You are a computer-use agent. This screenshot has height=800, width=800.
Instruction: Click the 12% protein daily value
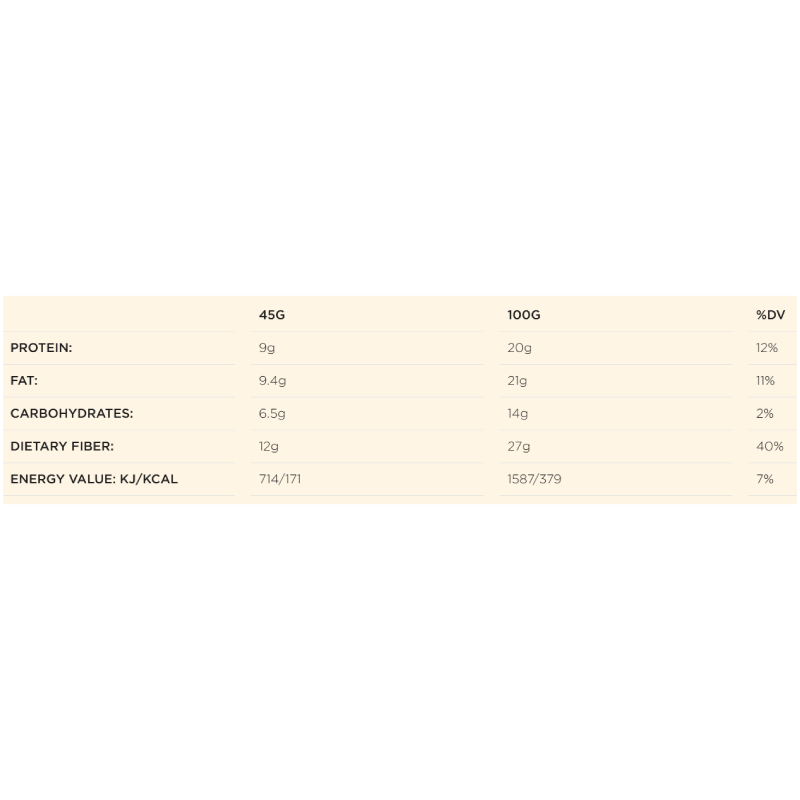click(x=767, y=348)
